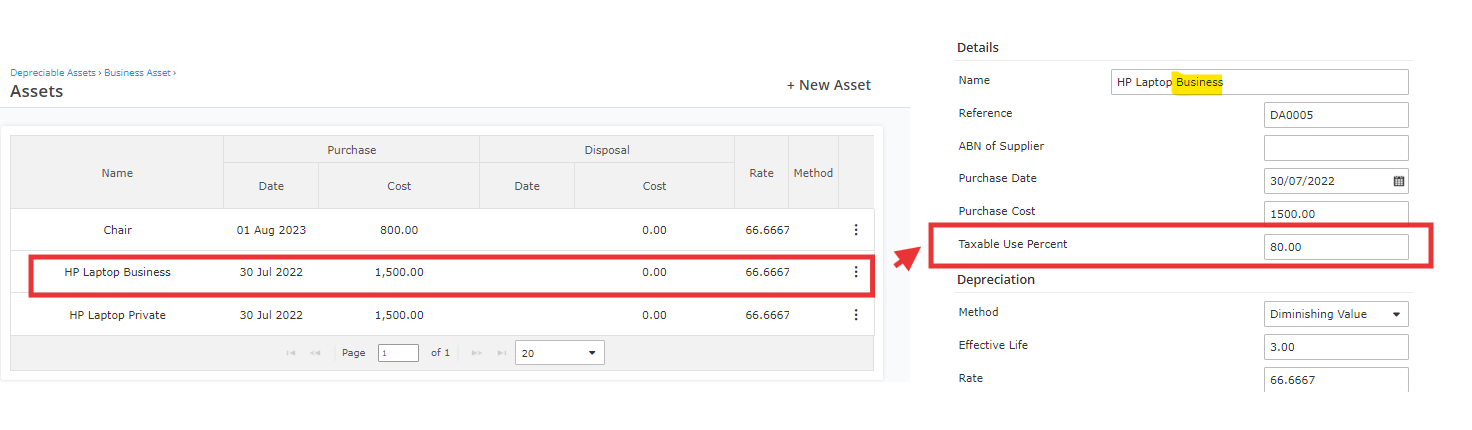Click the Taxable Use Percent field 80.00
Screen dimensions: 1472x430
coord(1336,247)
